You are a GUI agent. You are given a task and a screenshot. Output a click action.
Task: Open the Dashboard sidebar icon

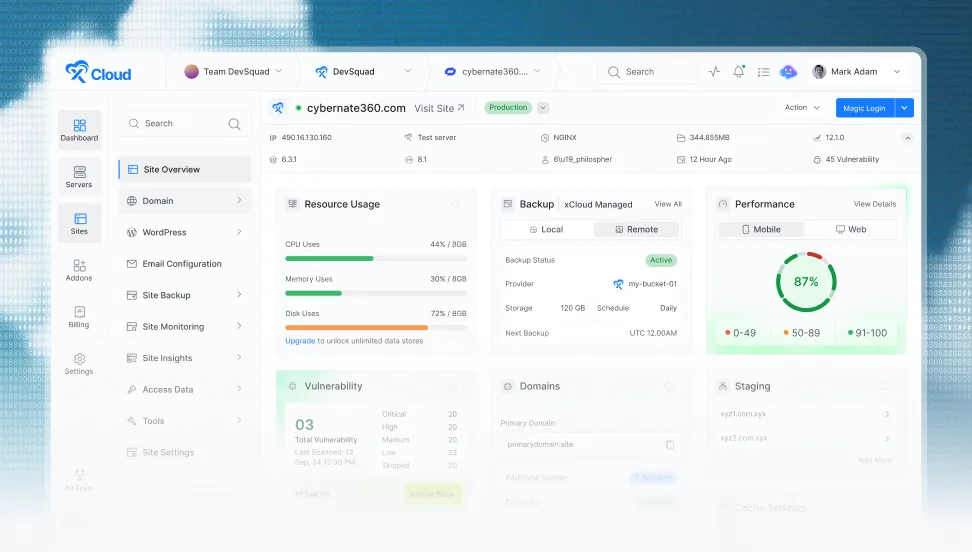click(x=79, y=130)
